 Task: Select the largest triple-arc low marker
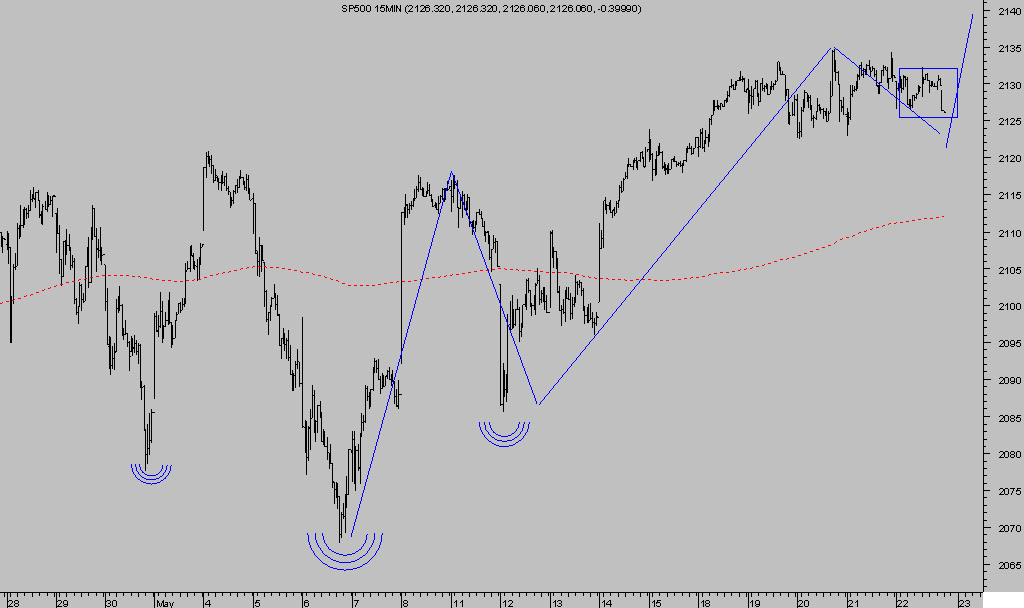pos(344,550)
